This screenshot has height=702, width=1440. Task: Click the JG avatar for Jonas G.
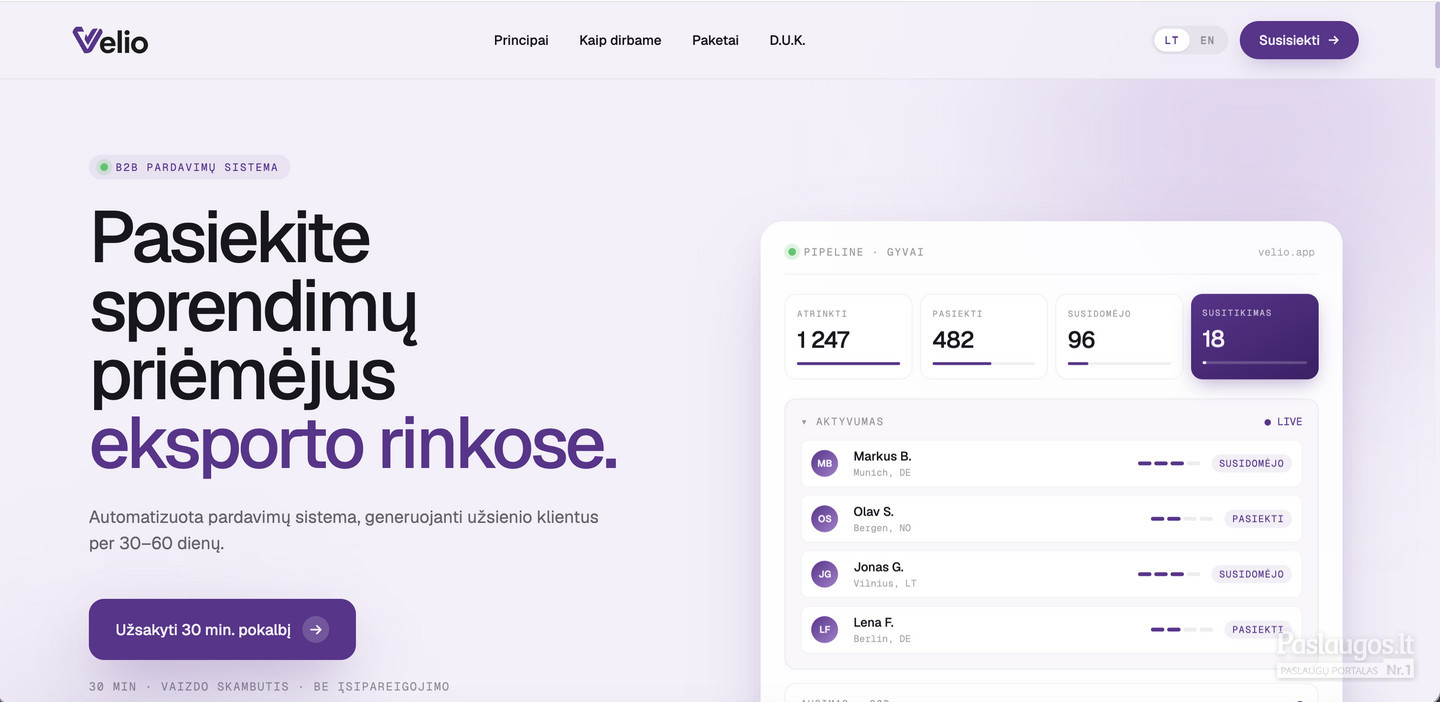825,574
